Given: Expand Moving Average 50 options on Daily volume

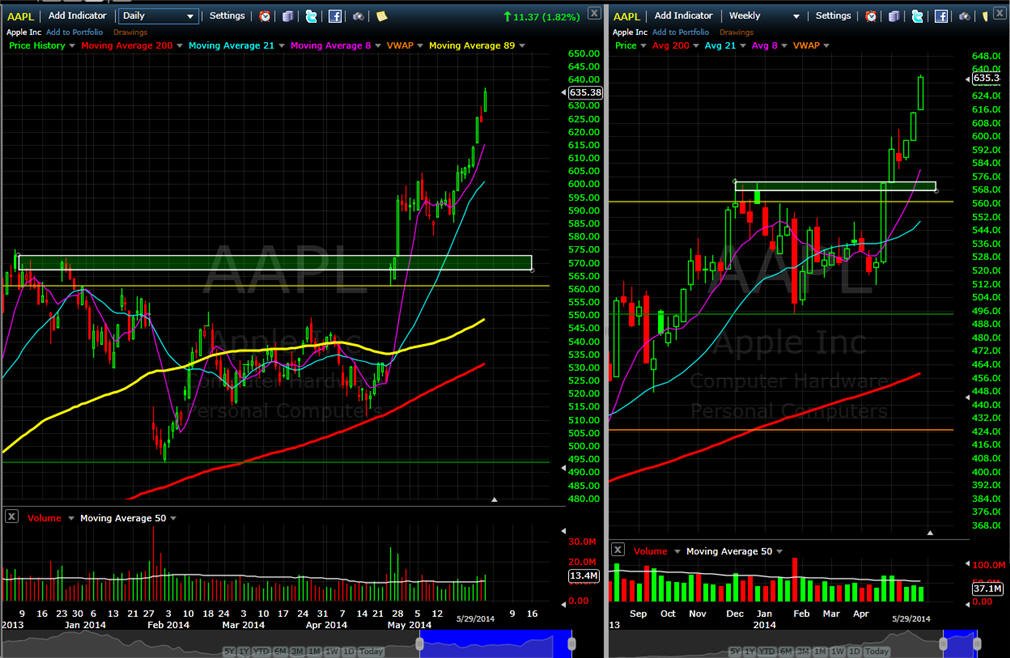Looking at the screenshot, I should pos(173,518).
